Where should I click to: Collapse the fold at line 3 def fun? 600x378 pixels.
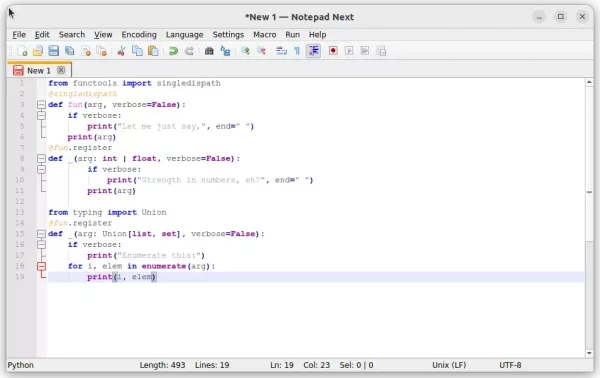click(x=41, y=104)
